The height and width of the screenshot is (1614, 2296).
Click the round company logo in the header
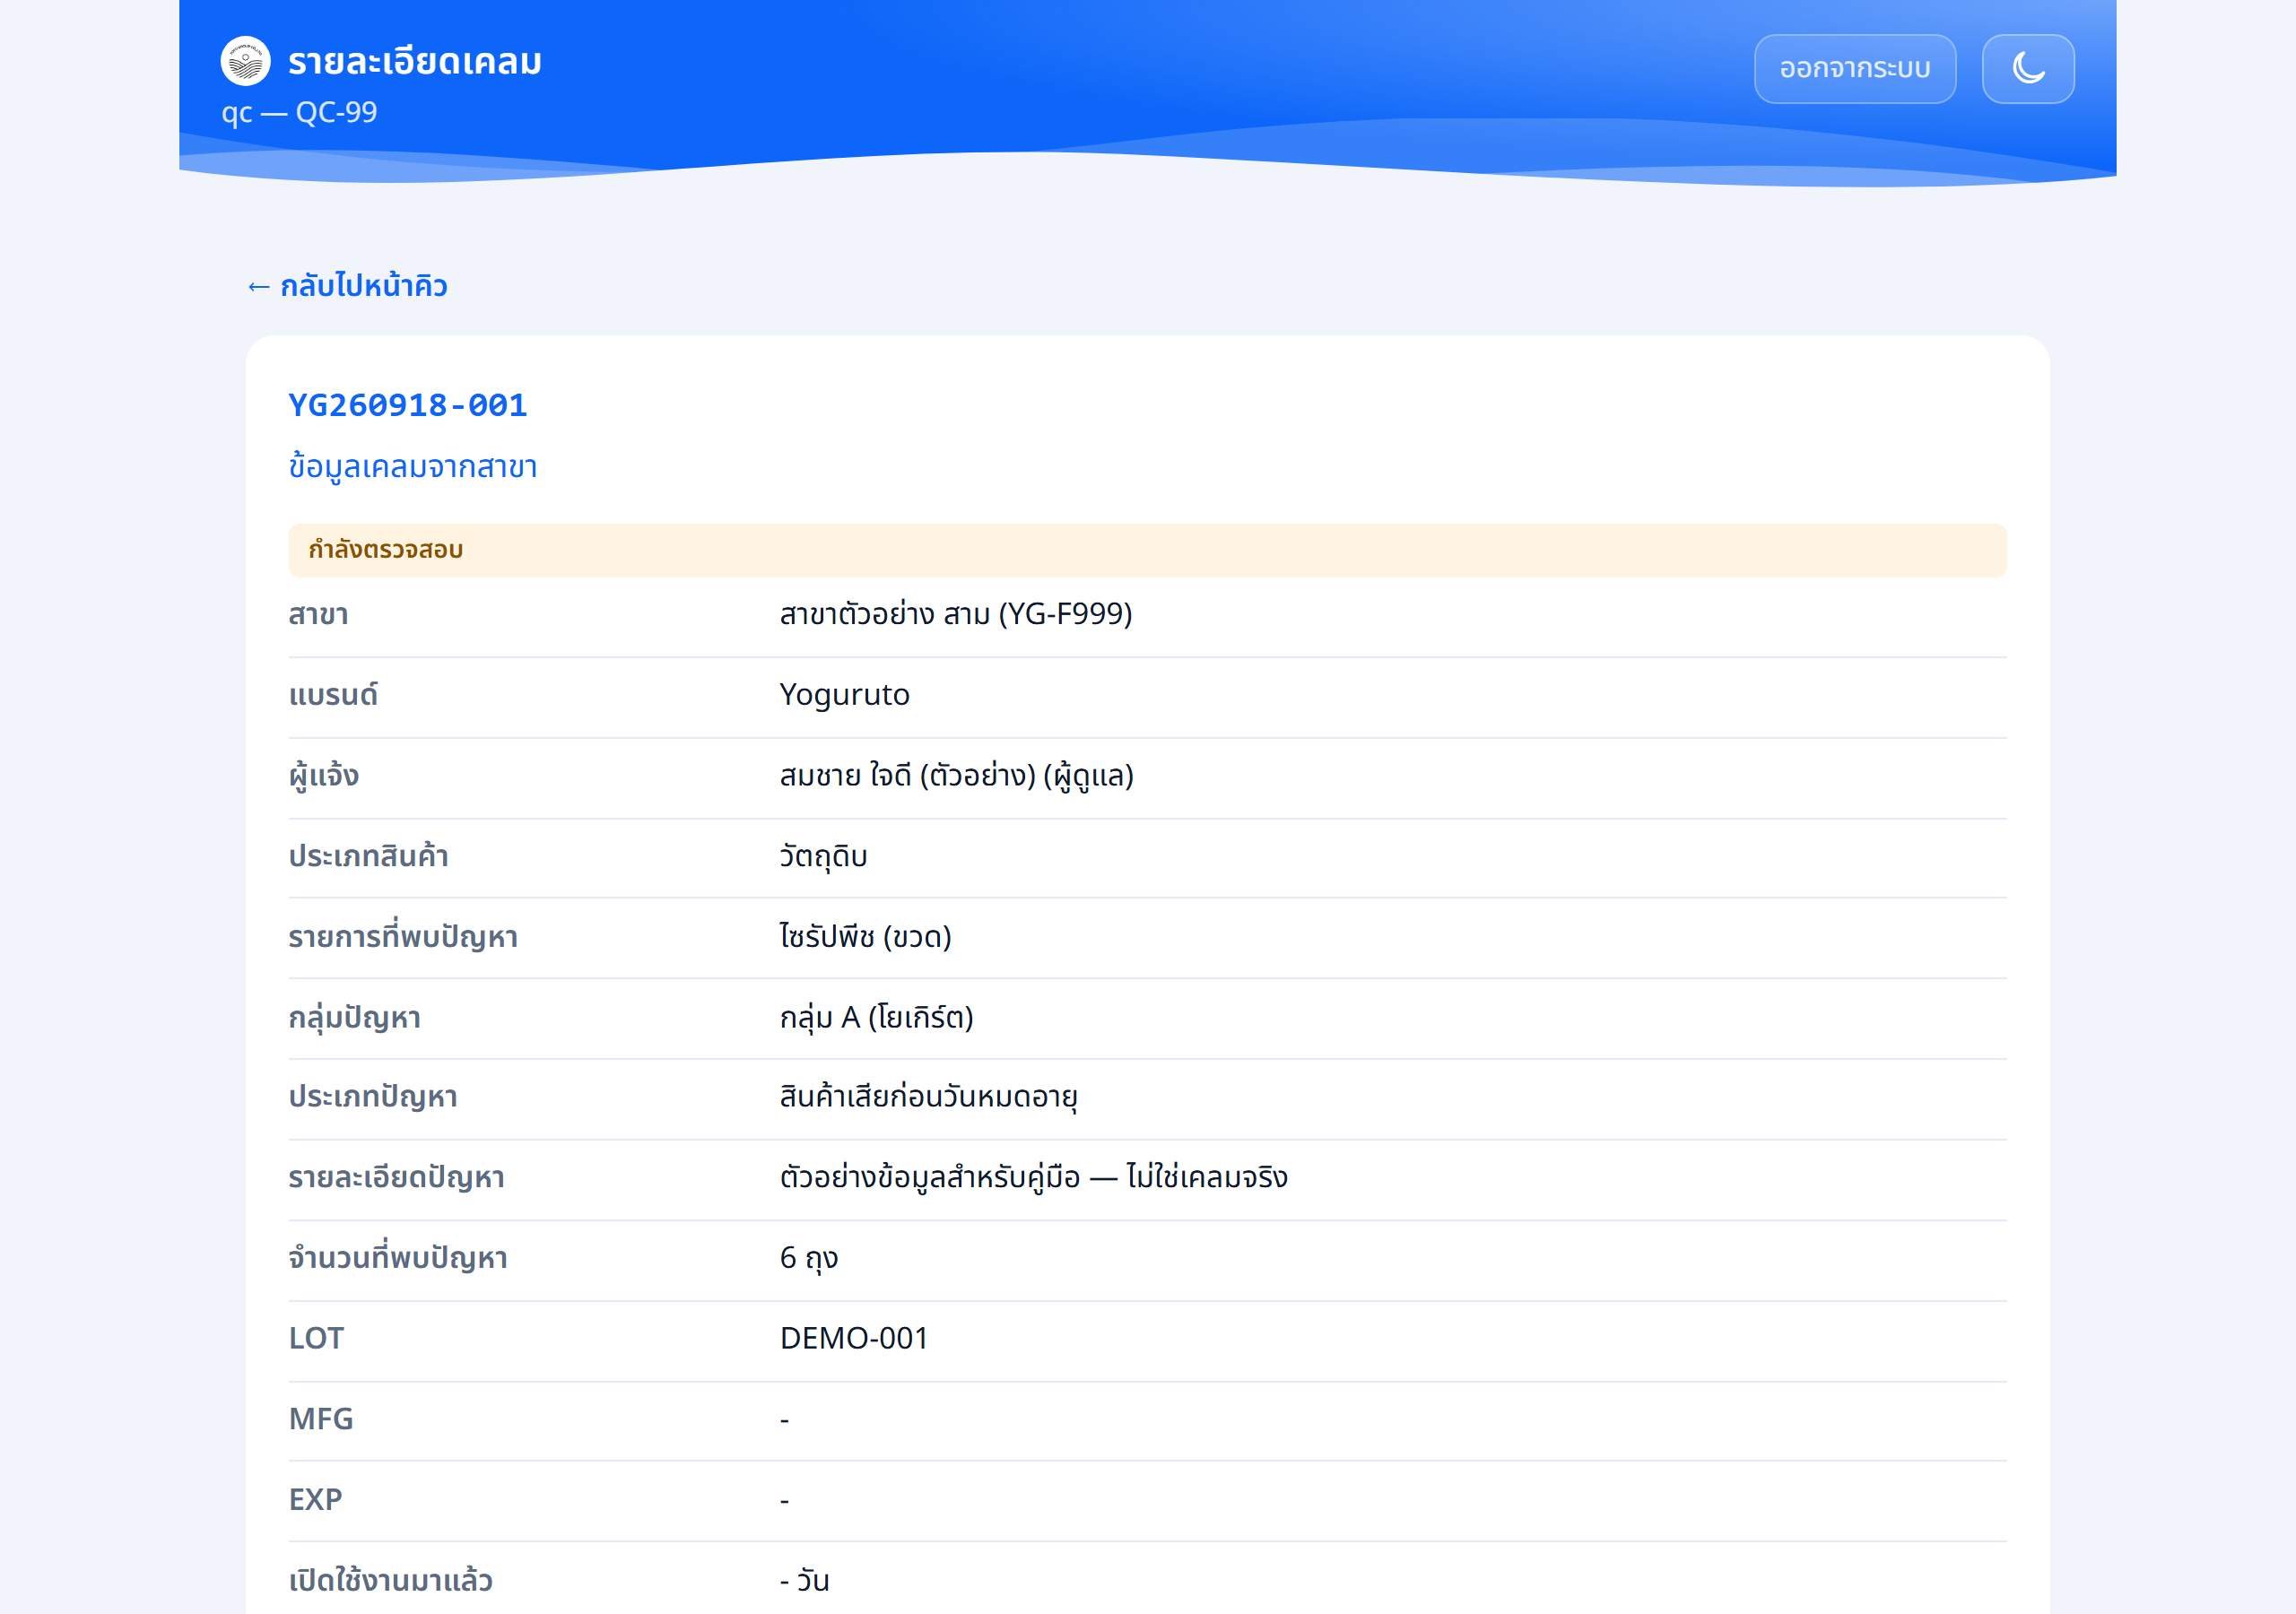245,62
